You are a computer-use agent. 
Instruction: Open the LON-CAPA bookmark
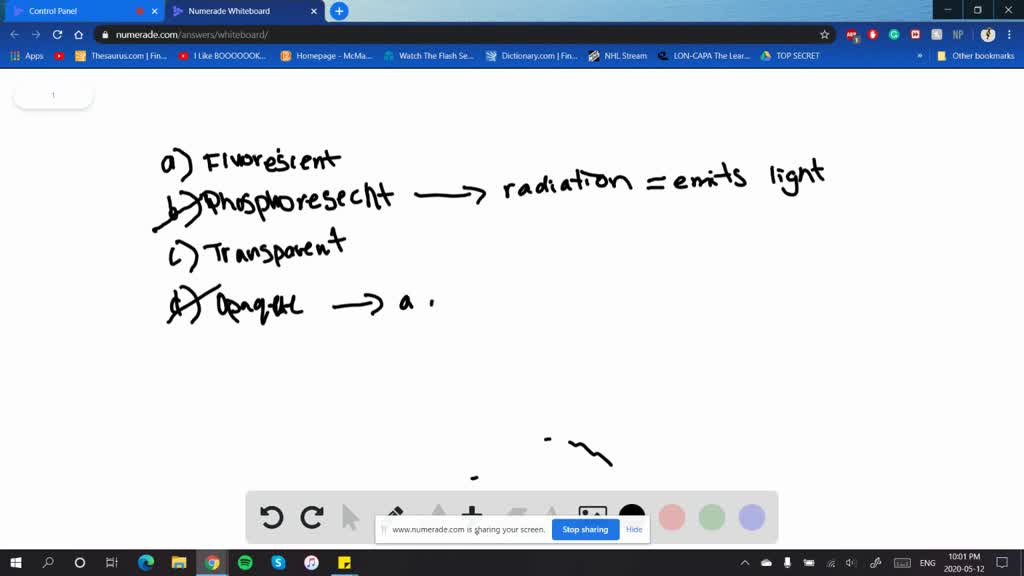click(x=703, y=56)
